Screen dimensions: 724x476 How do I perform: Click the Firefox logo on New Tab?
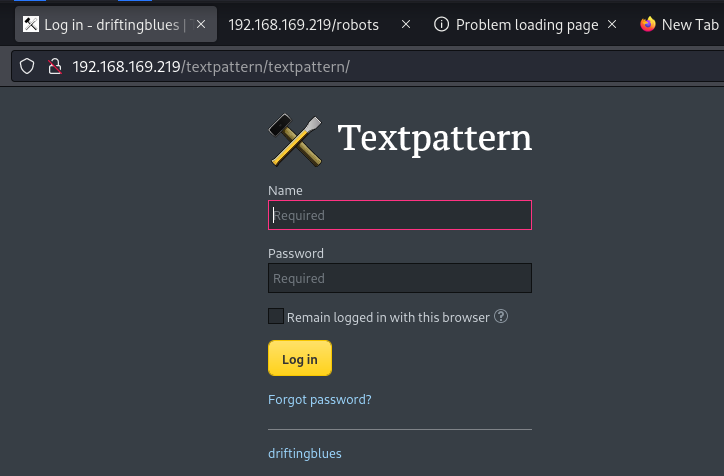tap(648, 24)
